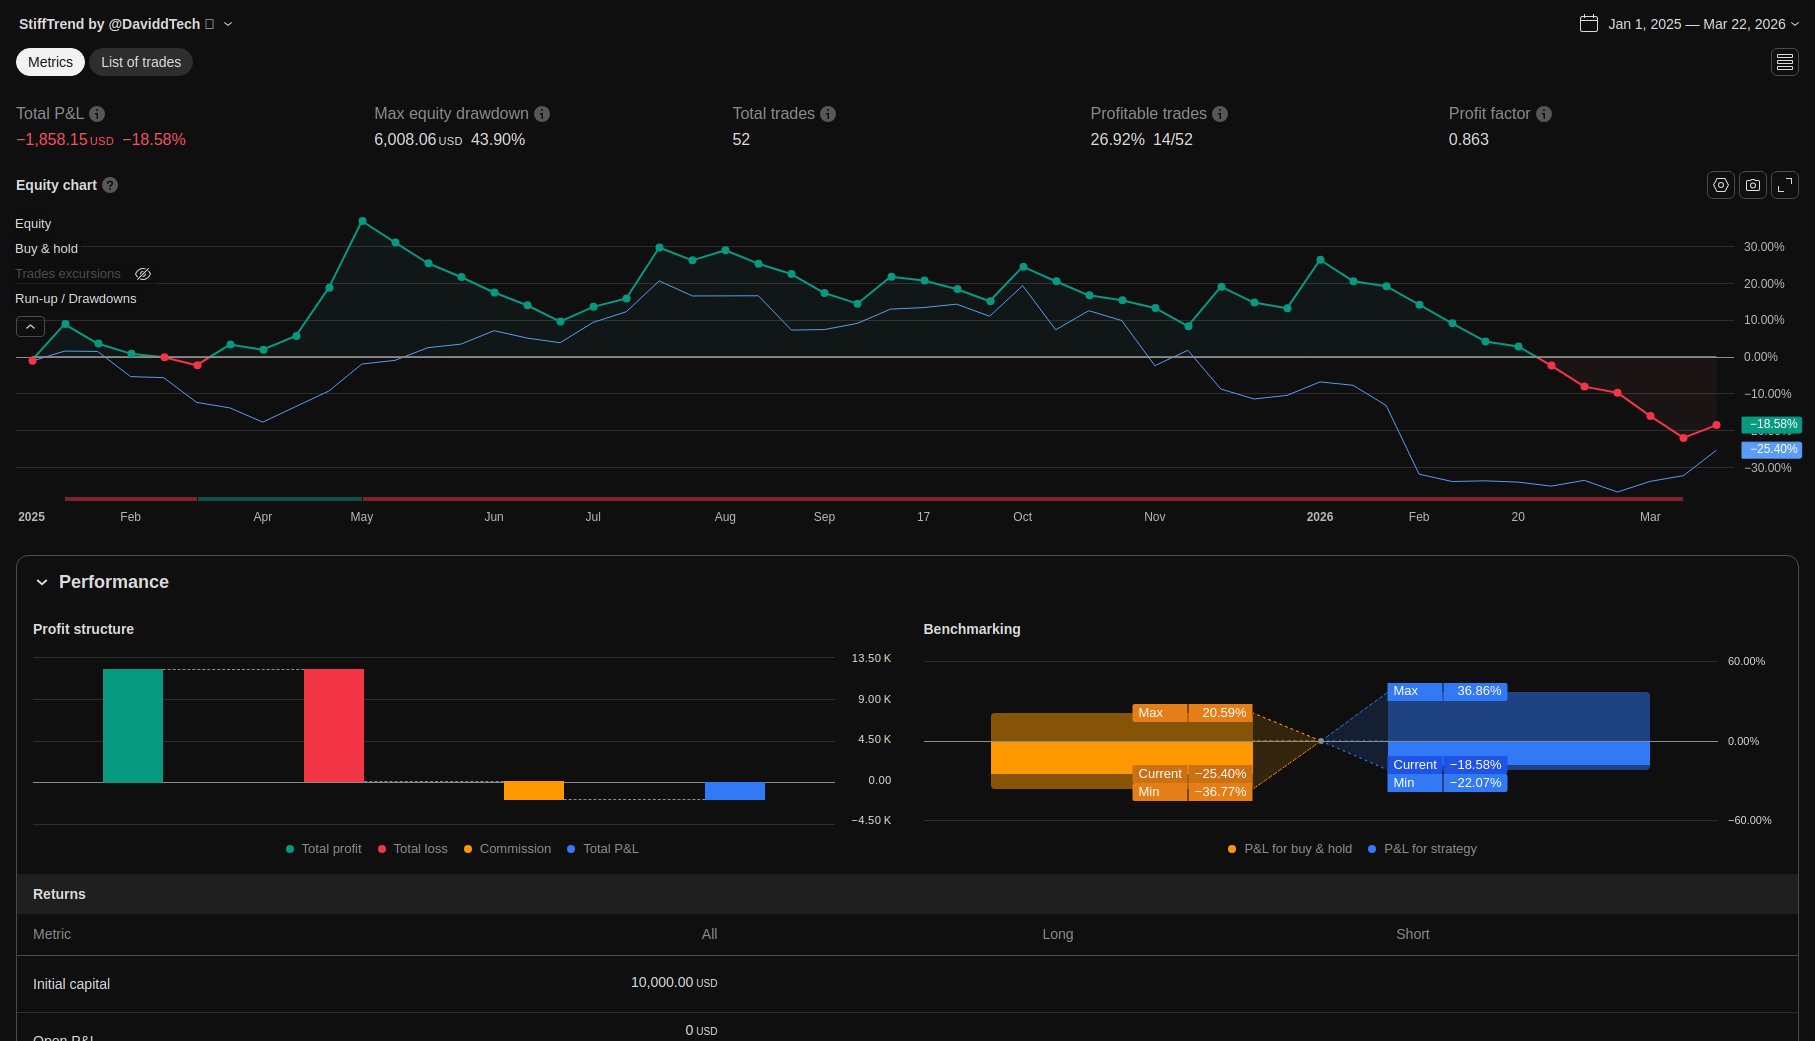The width and height of the screenshot is (1815, 1041).
Task: Open the date range dropdown
Action: pos(1689,24)
